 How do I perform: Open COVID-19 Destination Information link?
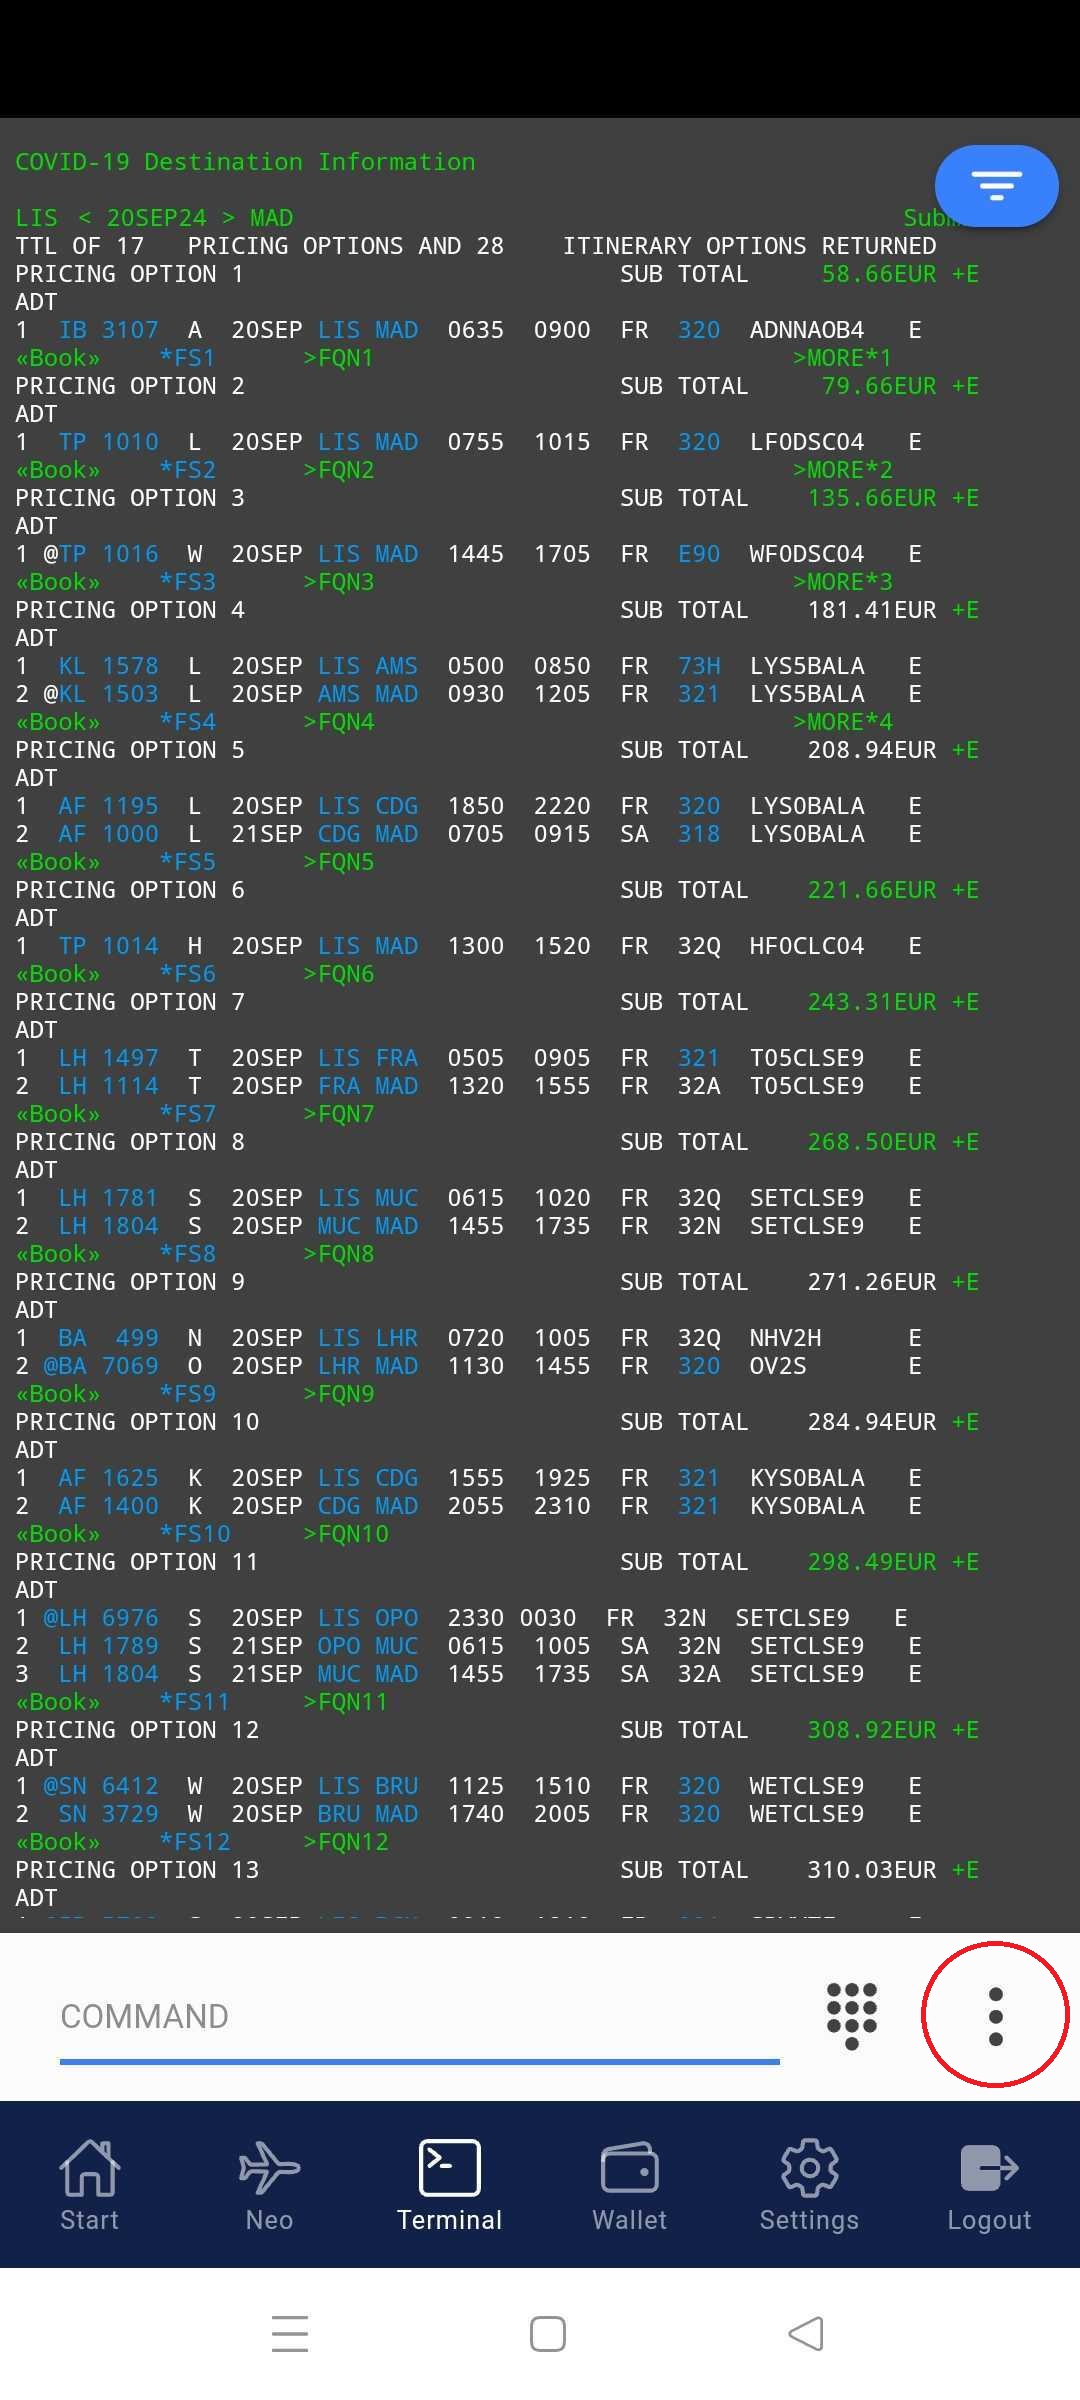[x=245, y=162]
